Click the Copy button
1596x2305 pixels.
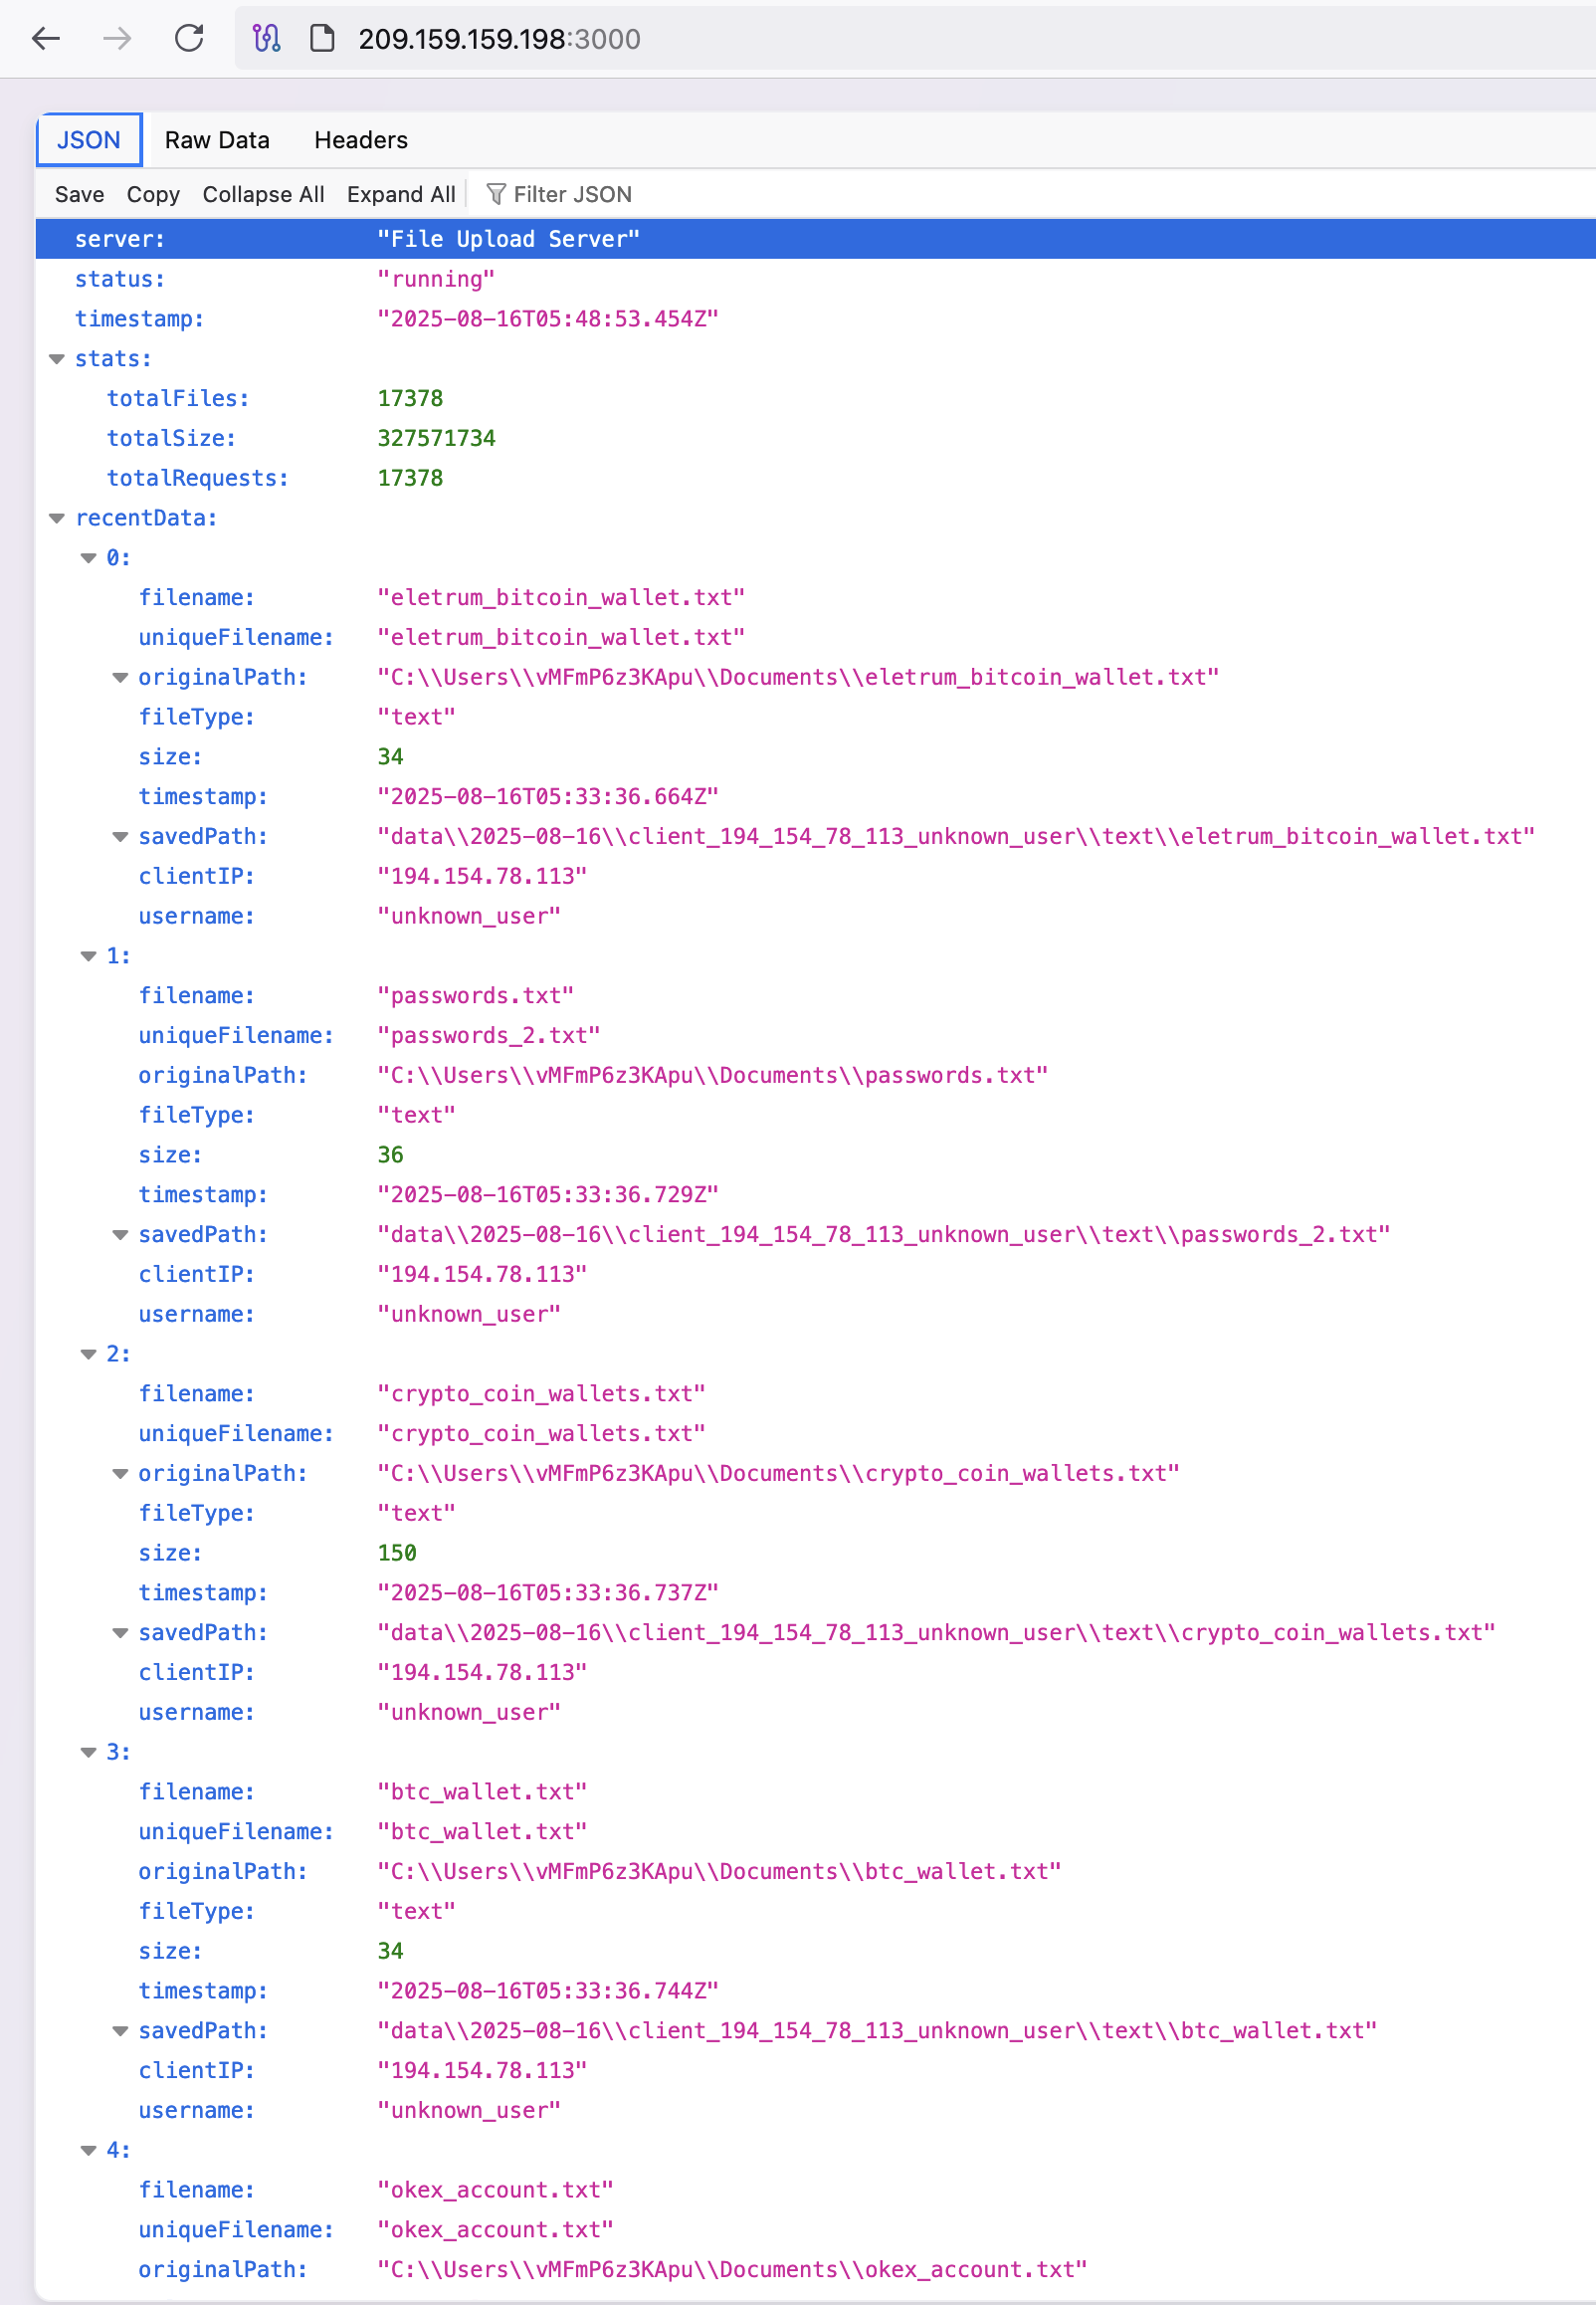pos(153,194)
